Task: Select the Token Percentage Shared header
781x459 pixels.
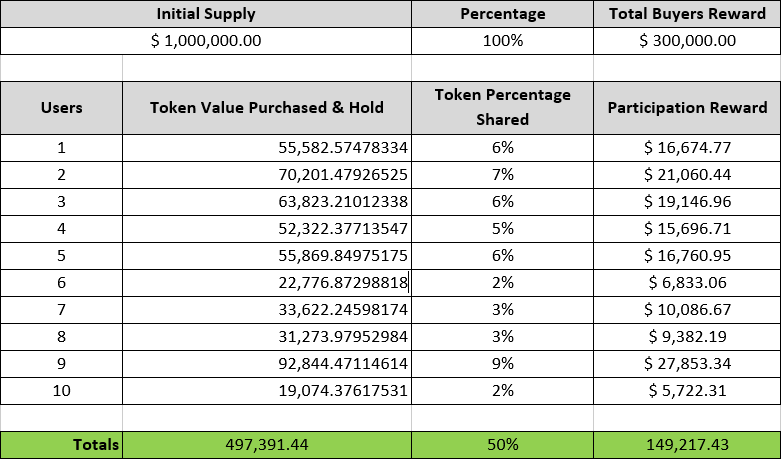Action: (502, 107)
